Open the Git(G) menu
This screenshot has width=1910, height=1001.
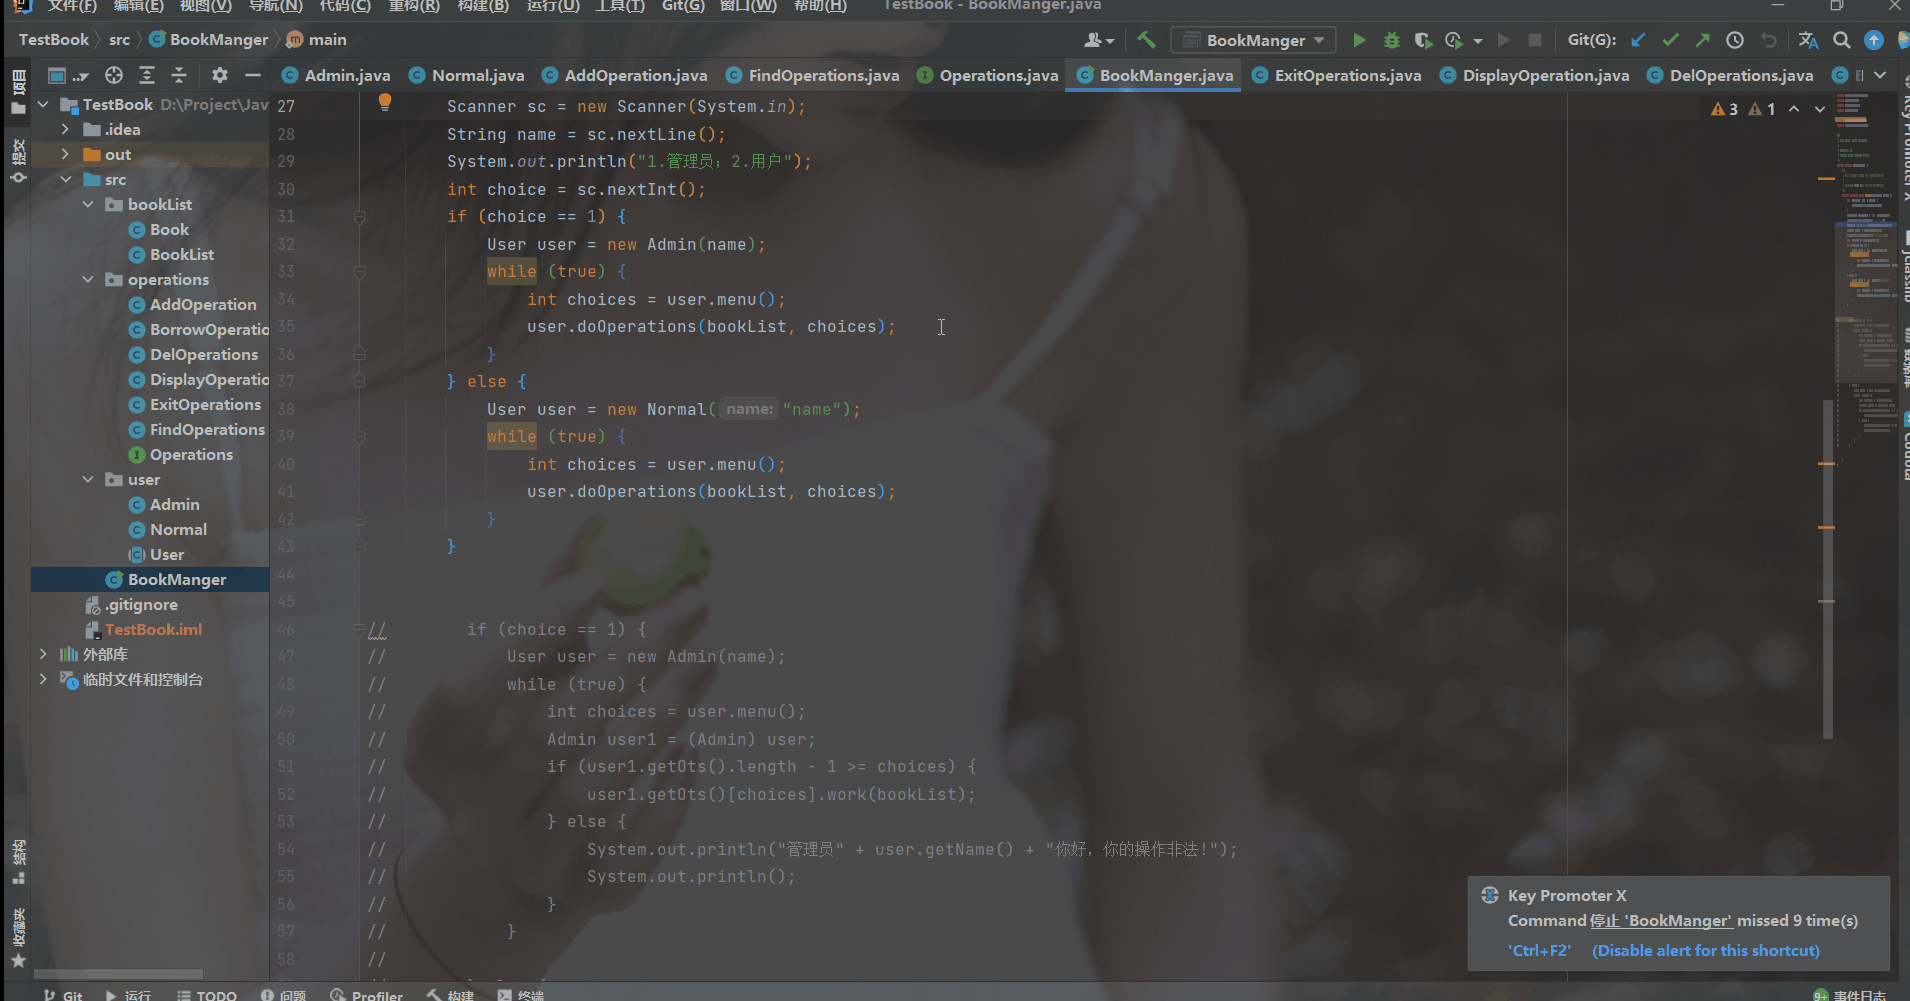pyautogui.click(x=683, y=6)
